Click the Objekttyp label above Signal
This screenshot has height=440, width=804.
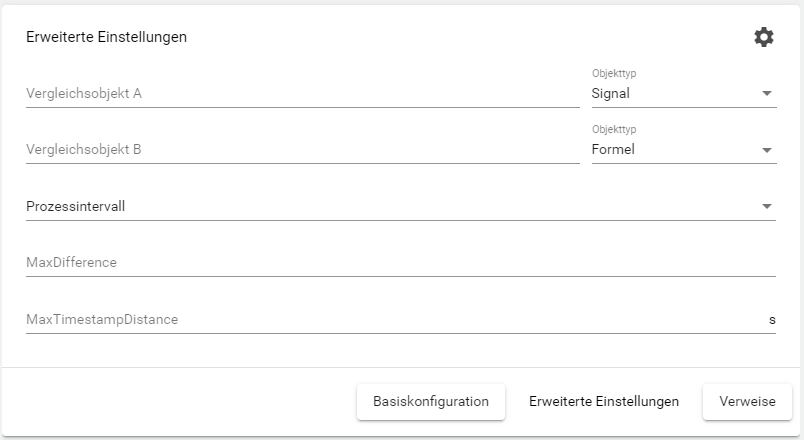tap(614, 73)
